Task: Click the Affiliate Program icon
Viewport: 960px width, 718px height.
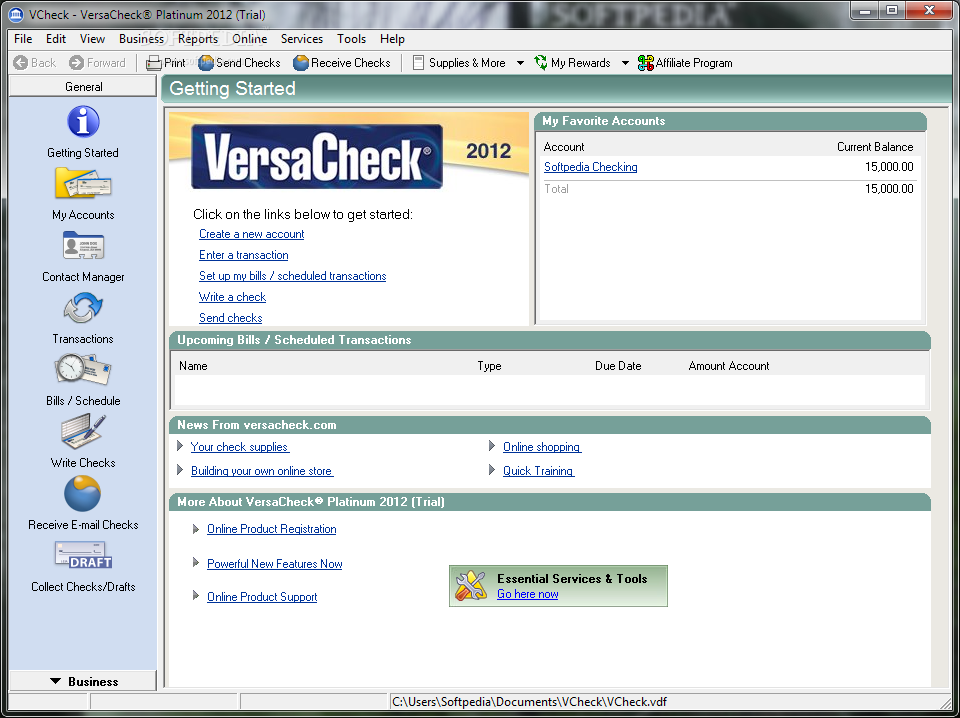Action: tap(645, 62)
